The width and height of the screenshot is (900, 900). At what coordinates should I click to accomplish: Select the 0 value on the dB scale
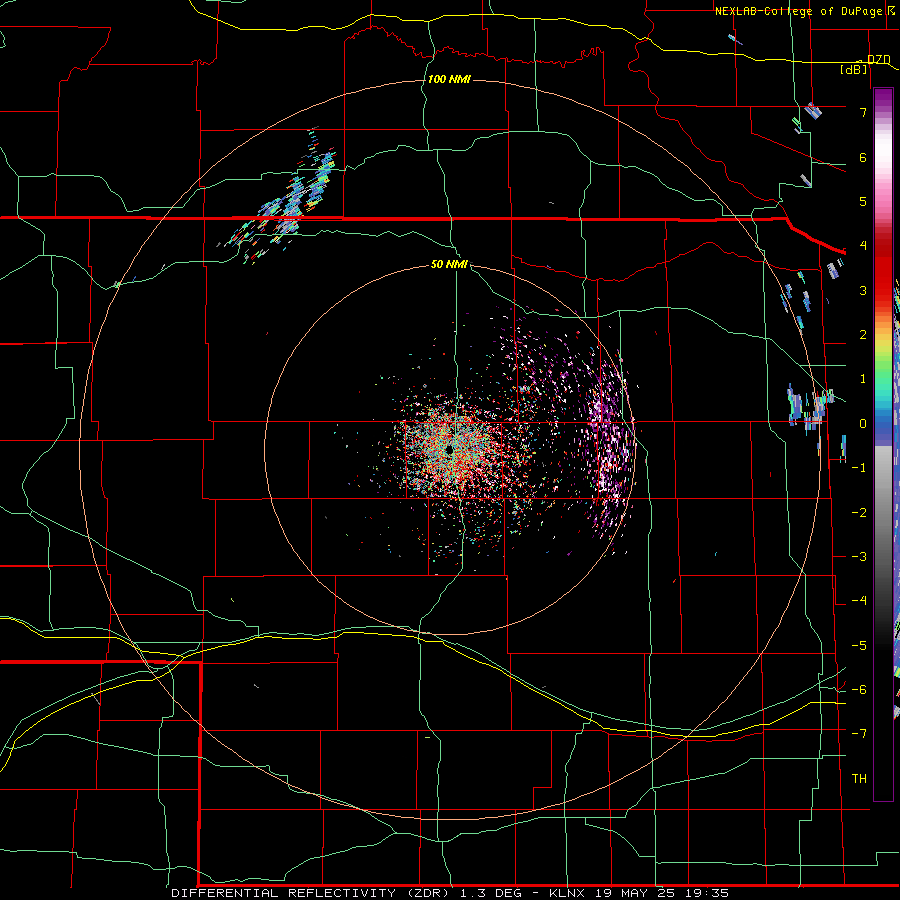point(863,424)
